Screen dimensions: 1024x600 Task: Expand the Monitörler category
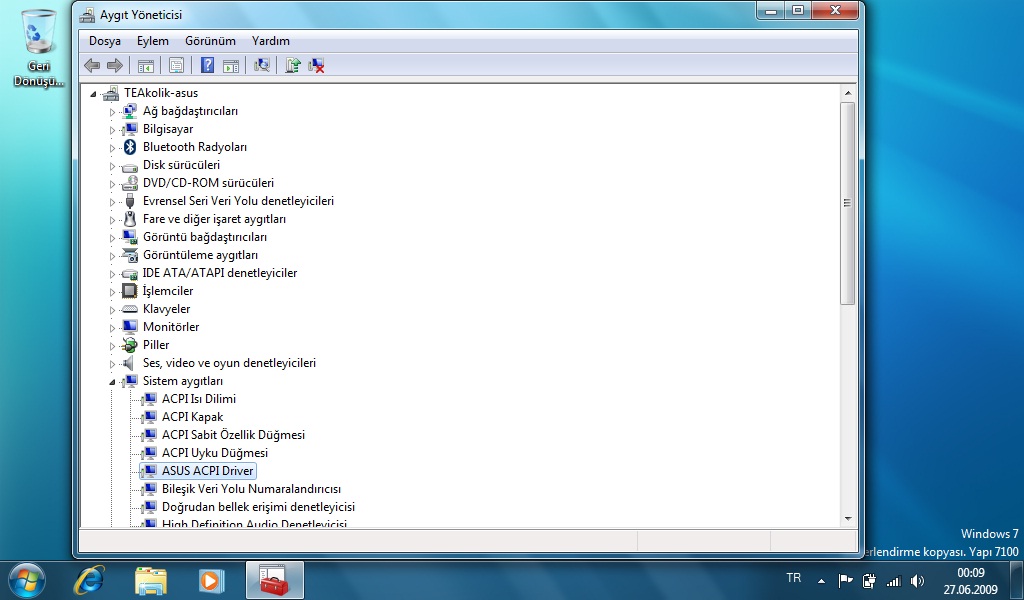tap(112, 328)
